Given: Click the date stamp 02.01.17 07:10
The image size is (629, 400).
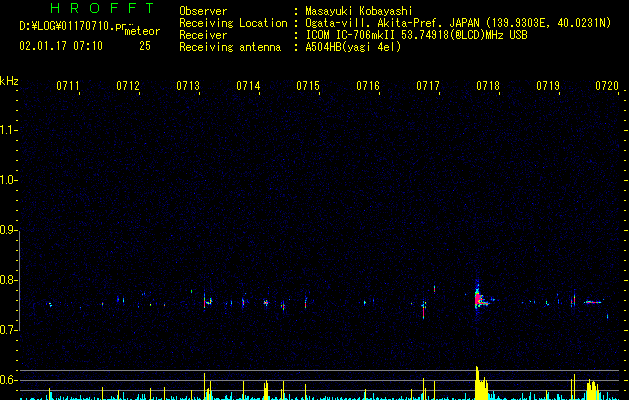Looking at the screenshot, I should click(x=61, y=46).
